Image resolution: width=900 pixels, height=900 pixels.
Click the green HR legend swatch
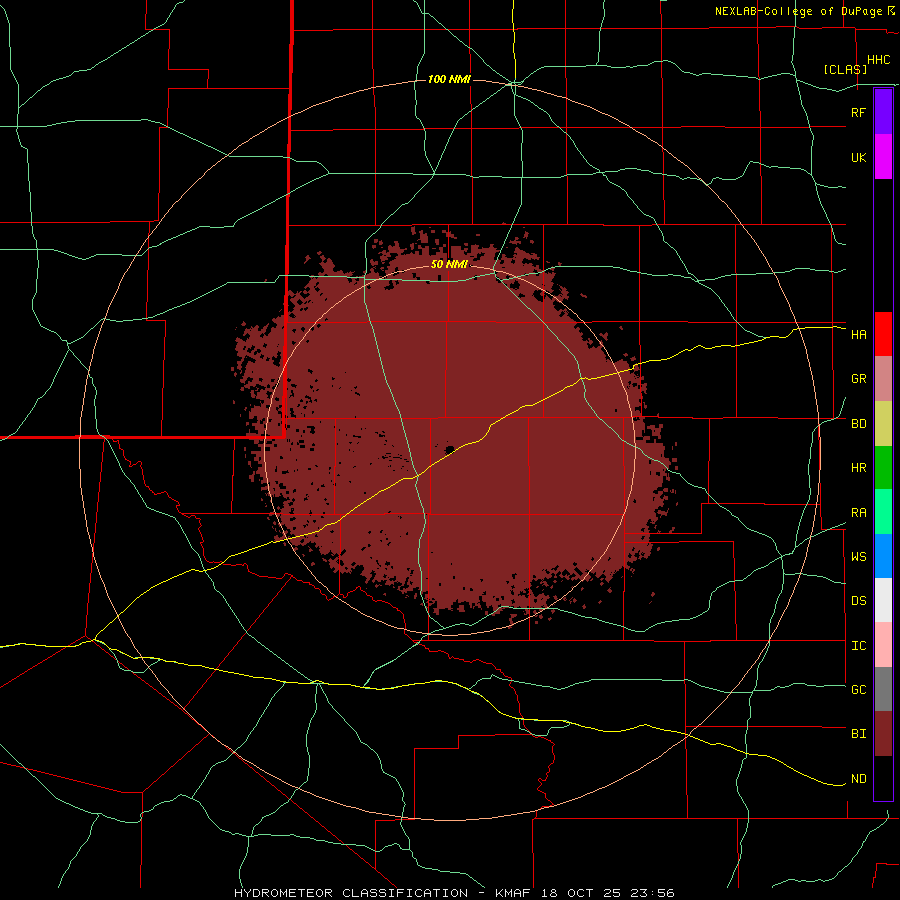tap(883, 468)
